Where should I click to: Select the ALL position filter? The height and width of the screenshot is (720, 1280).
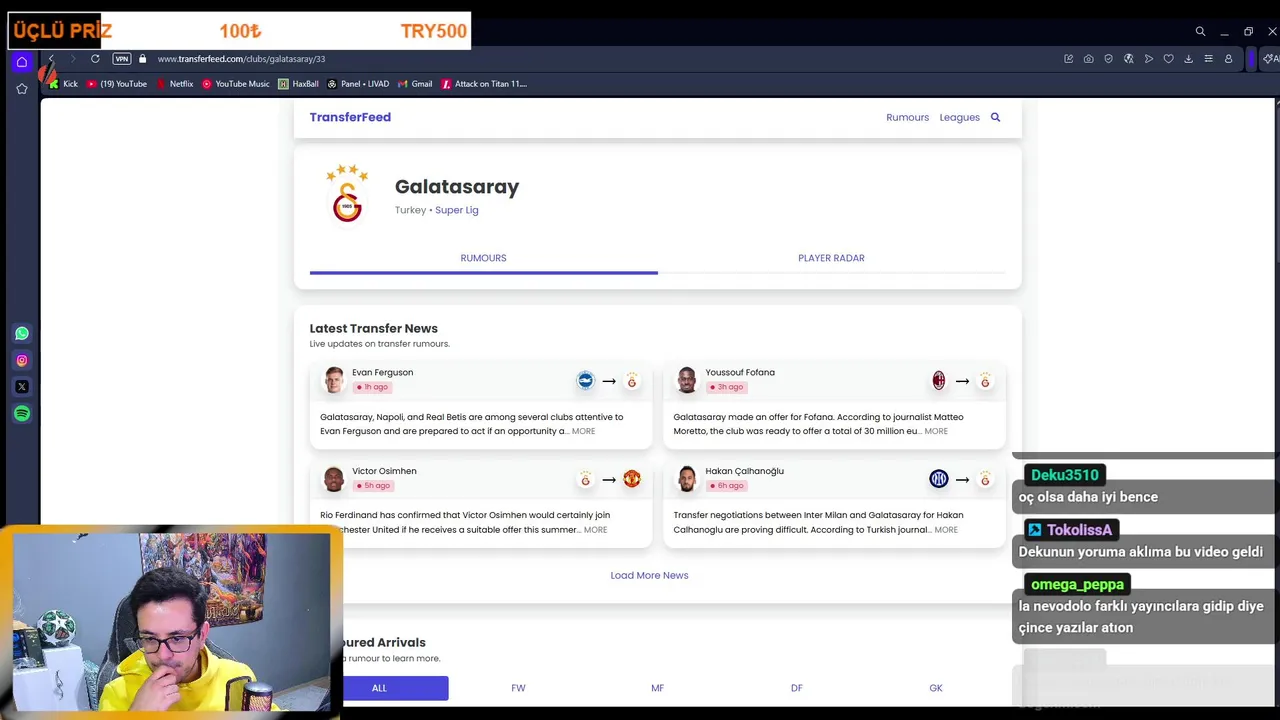pyautogui.click(x=379, y=688)
